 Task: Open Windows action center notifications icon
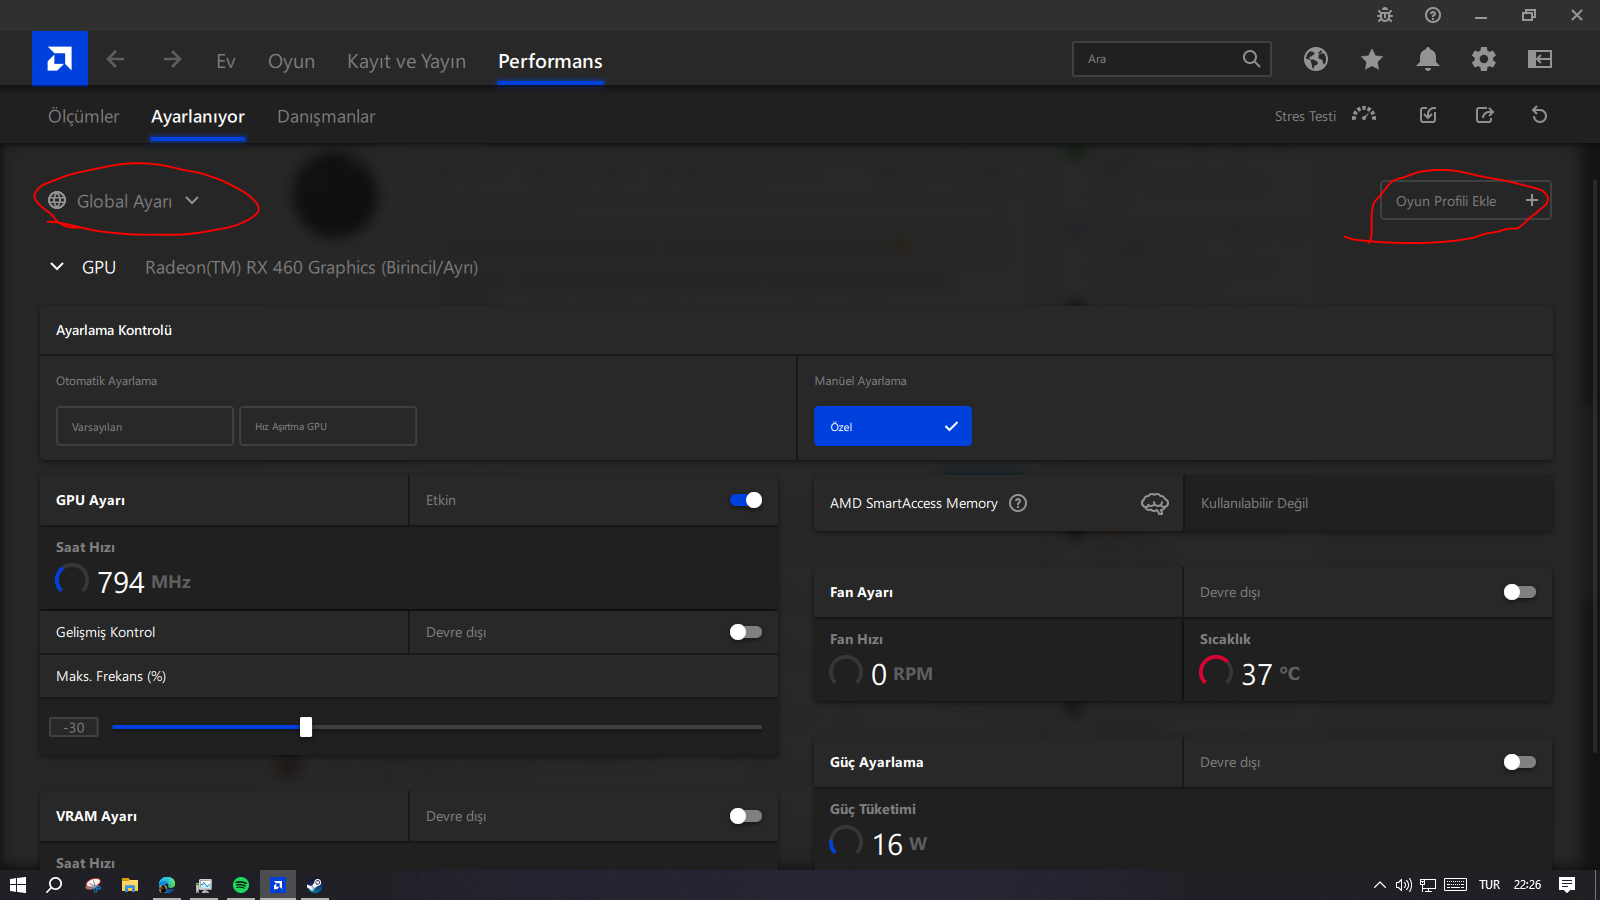1567,885
